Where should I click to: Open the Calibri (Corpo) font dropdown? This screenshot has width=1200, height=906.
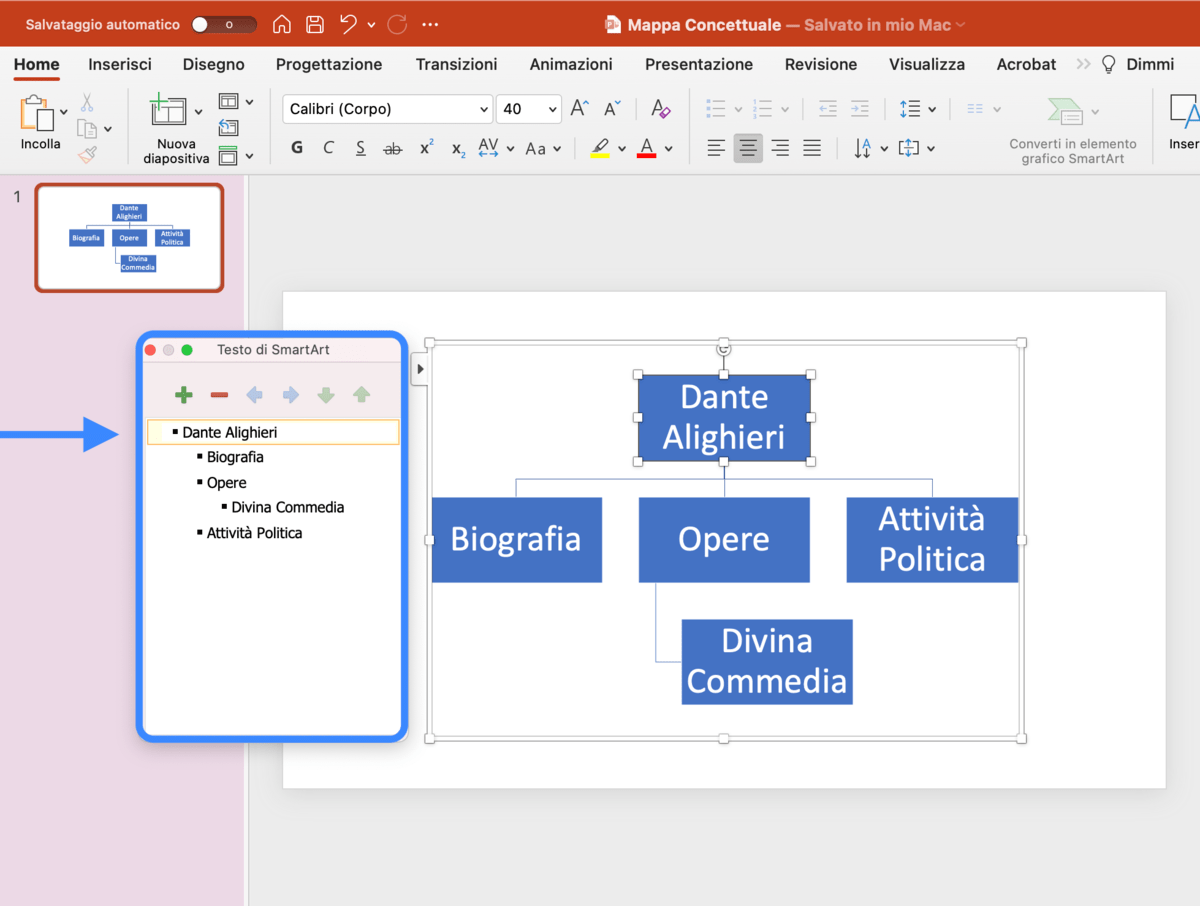(387, 109)
